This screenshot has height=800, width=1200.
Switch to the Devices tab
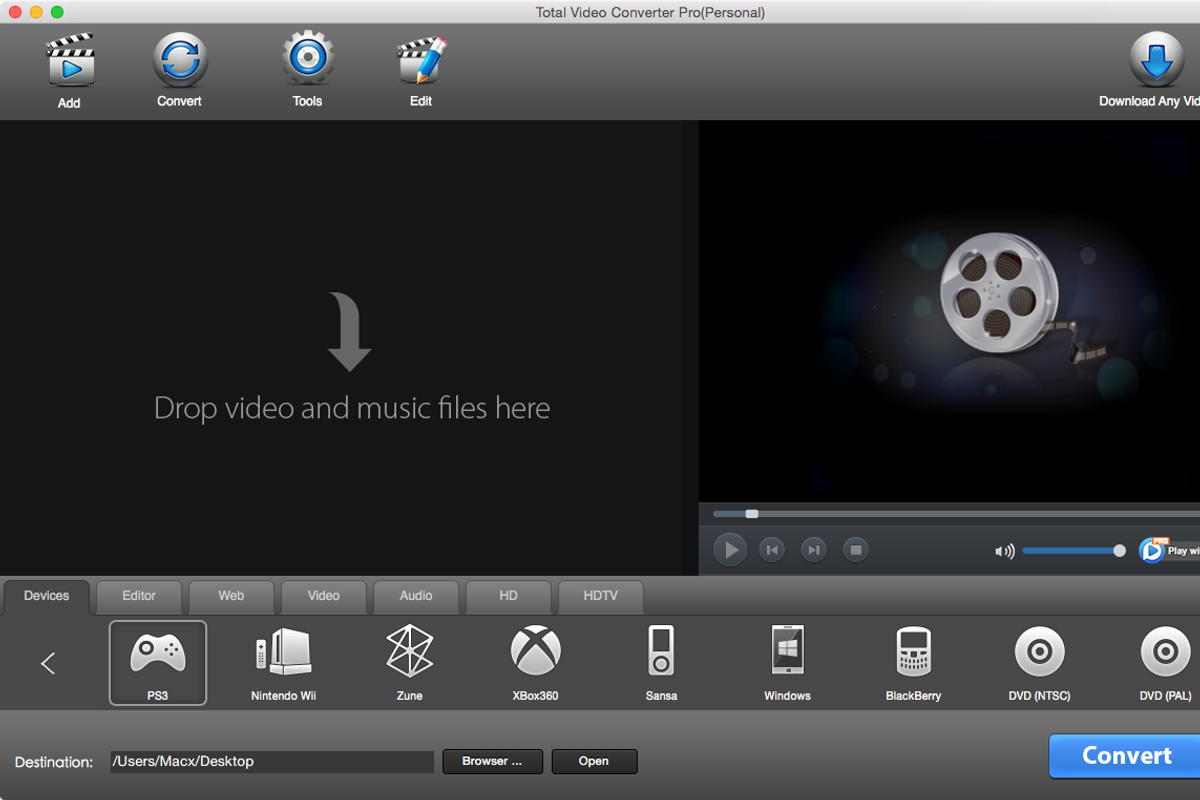coord(47,596)
